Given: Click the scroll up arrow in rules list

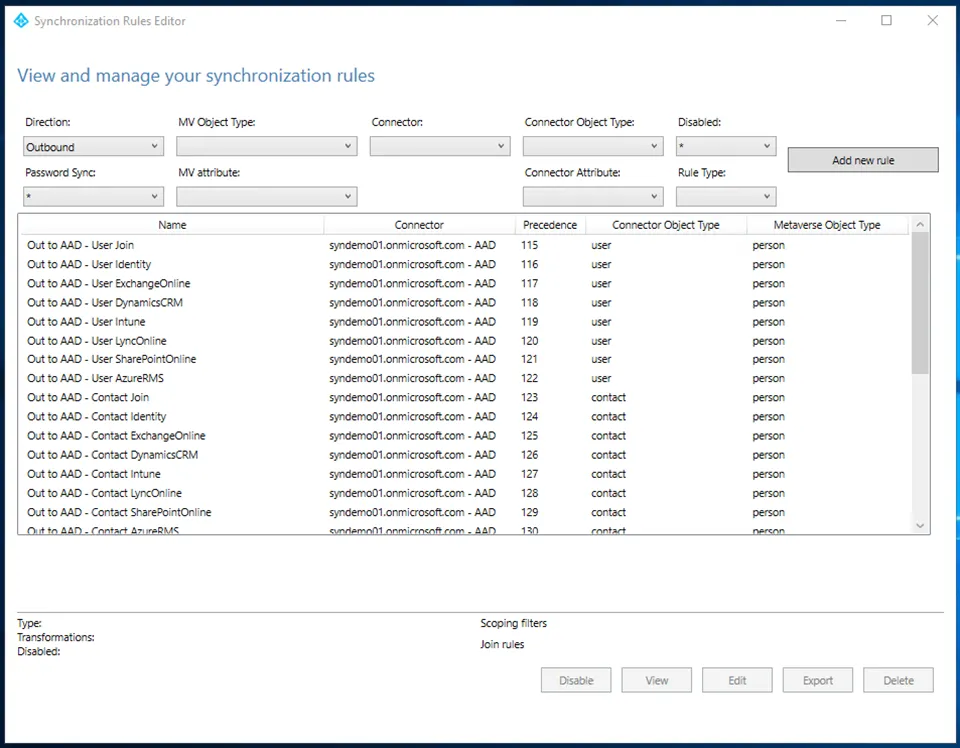Looking at the screenshot, I should [920, 225].
